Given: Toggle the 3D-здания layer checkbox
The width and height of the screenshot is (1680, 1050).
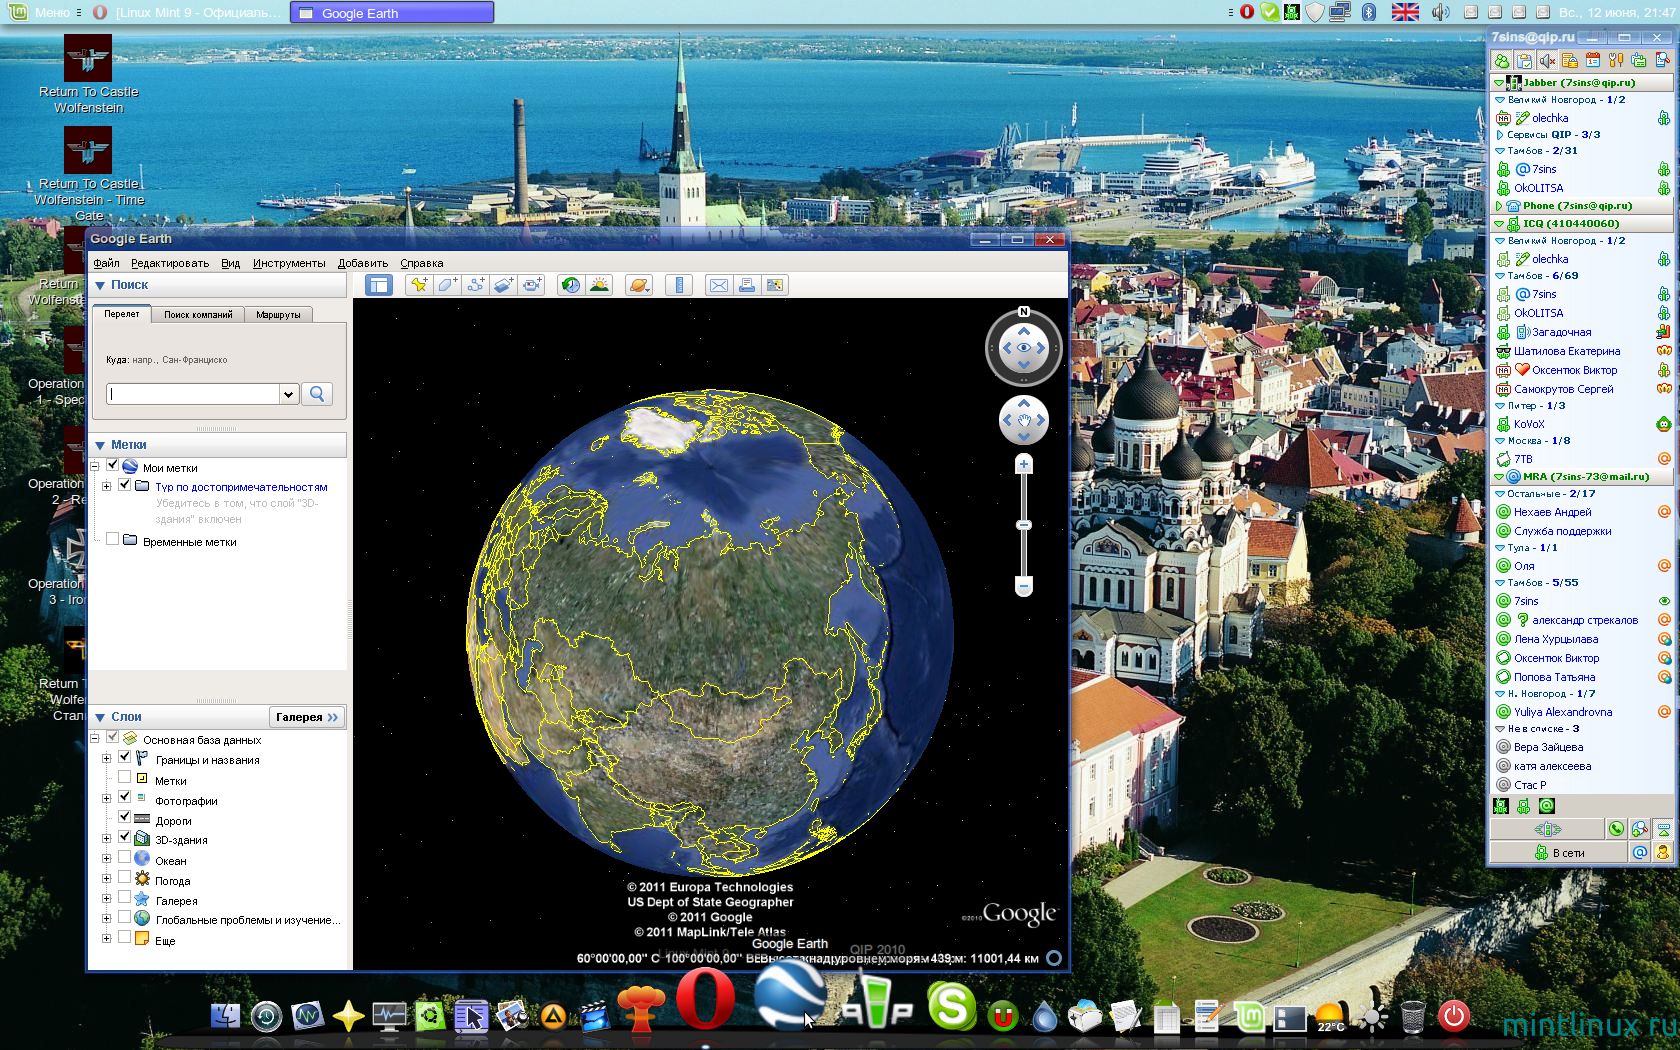Looking at the screenshot, I should click(x=125, y=838).
